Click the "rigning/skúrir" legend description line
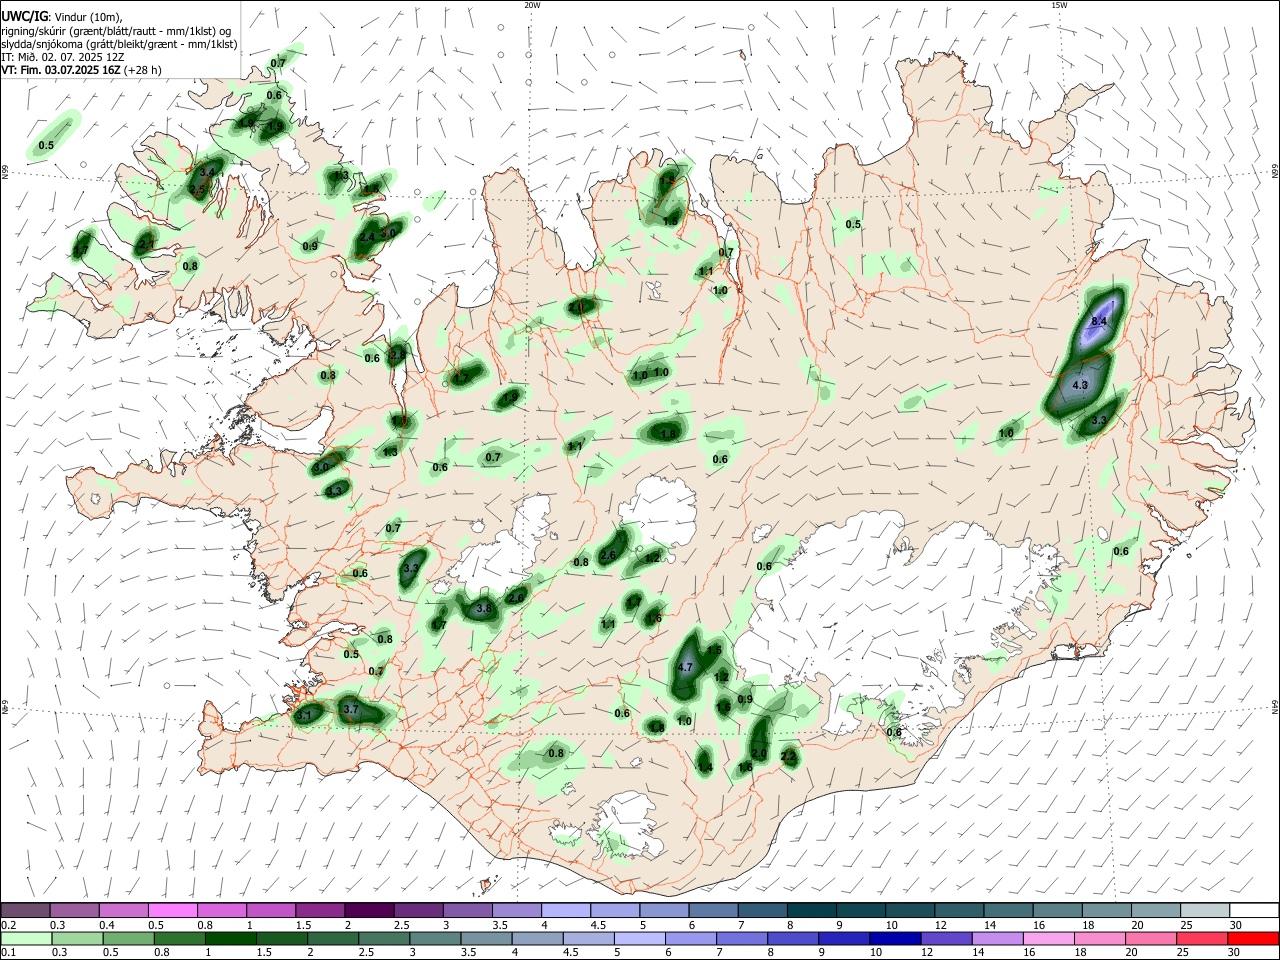The image size is (1280, 960). coord(118,30)
